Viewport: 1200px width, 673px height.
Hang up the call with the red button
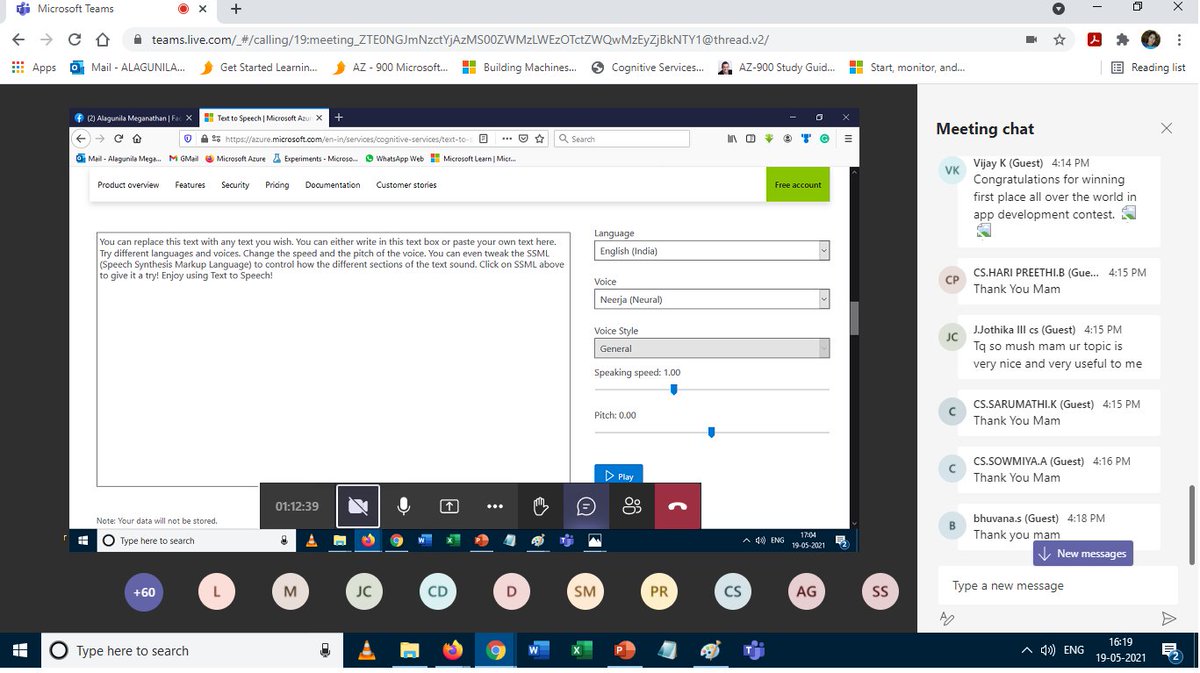pyautogui.click(x=678, y=506)
